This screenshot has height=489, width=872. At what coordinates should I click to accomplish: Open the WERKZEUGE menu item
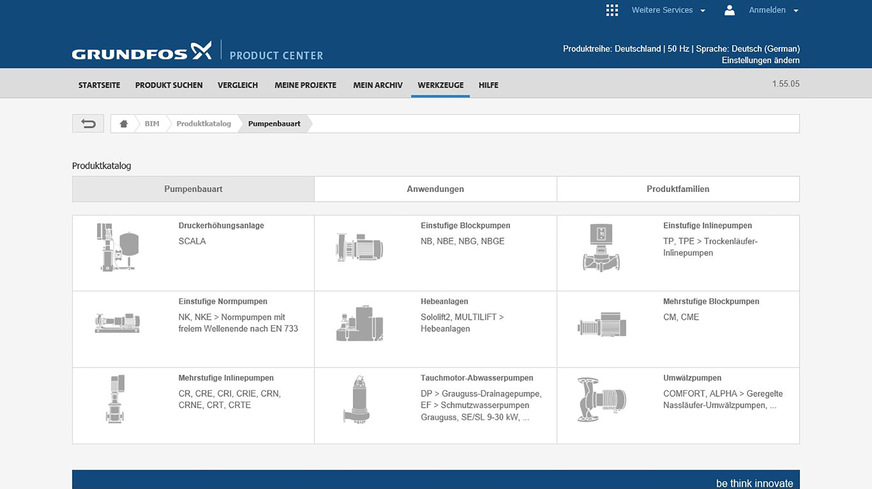(440, 85)
